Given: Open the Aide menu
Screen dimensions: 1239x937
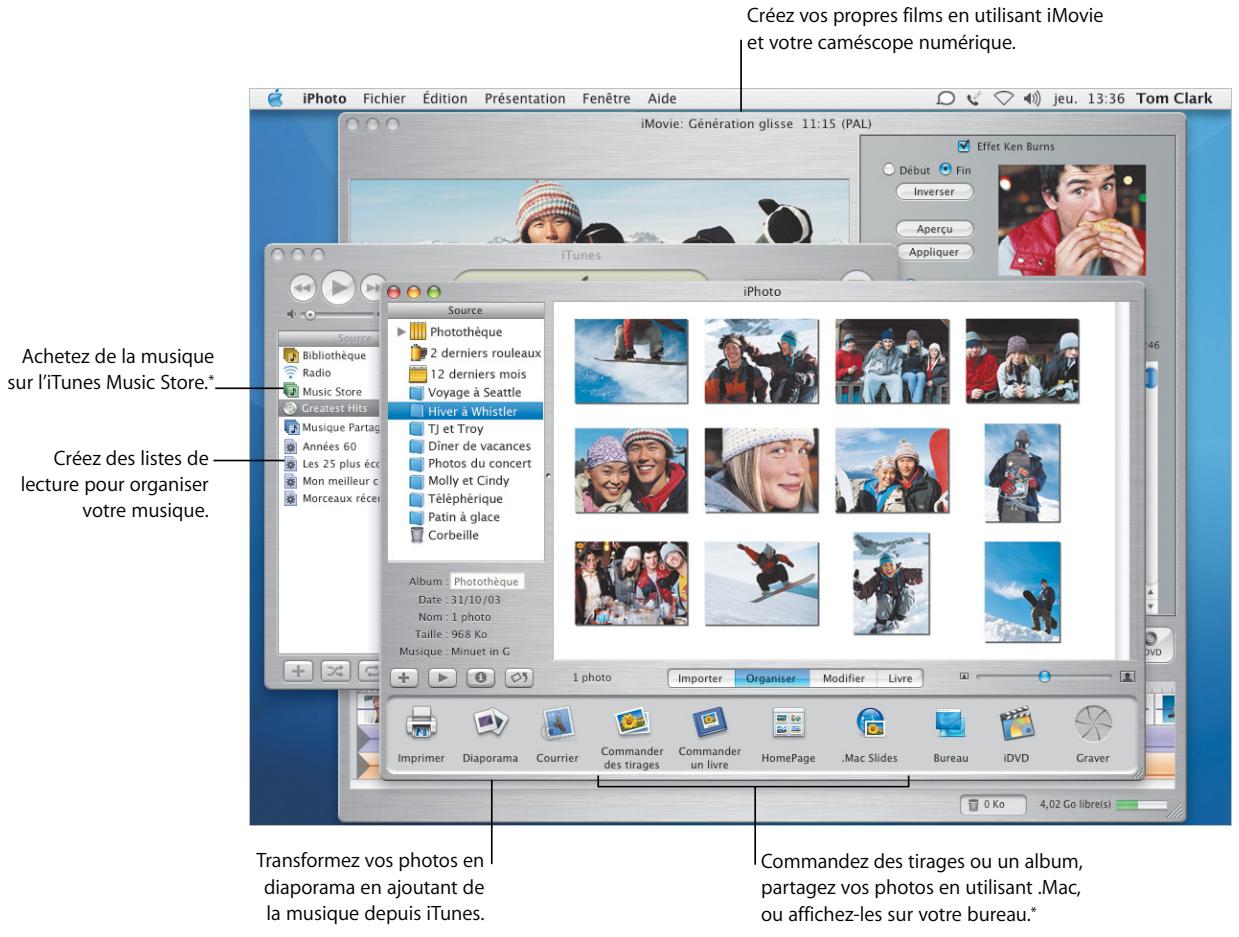Looking at the screenshot, I should click(661, 99).
